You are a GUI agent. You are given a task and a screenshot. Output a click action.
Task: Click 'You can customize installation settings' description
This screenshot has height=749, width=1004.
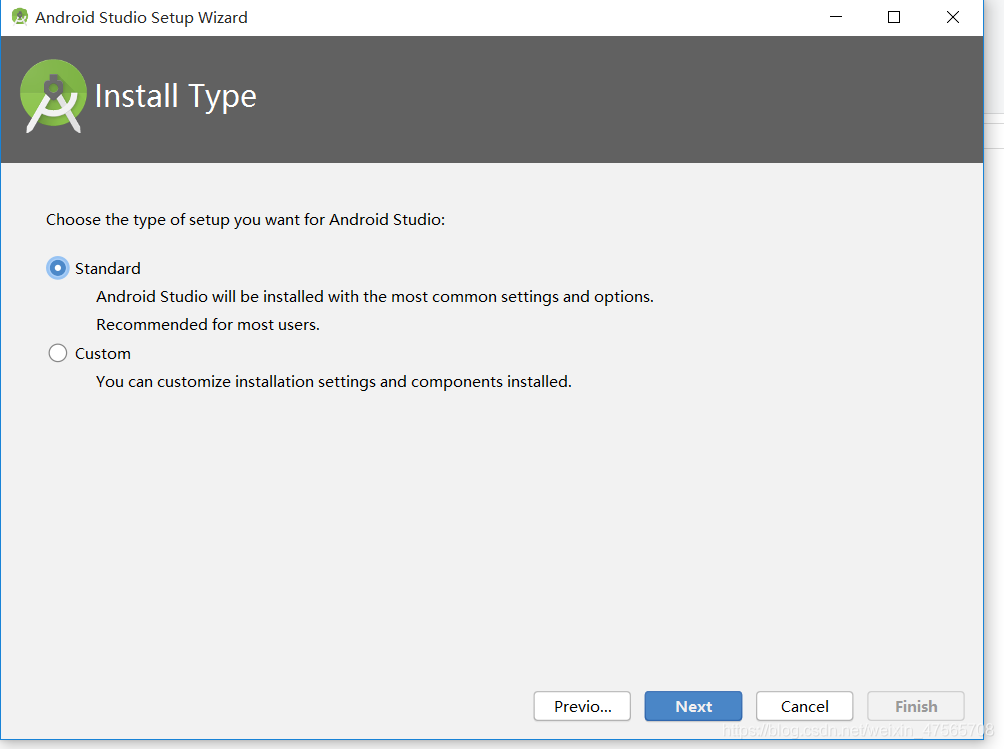coord(334,382)
